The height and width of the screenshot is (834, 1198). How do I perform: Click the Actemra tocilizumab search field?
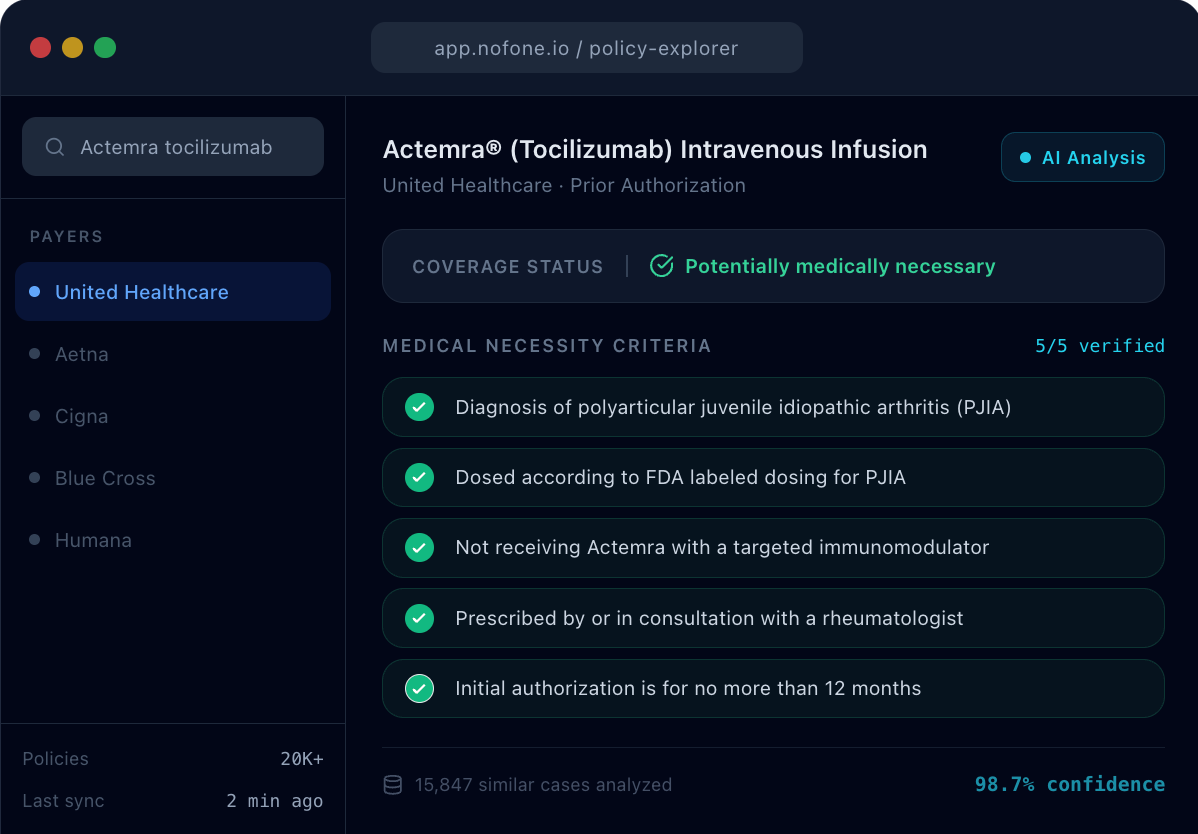173,147
